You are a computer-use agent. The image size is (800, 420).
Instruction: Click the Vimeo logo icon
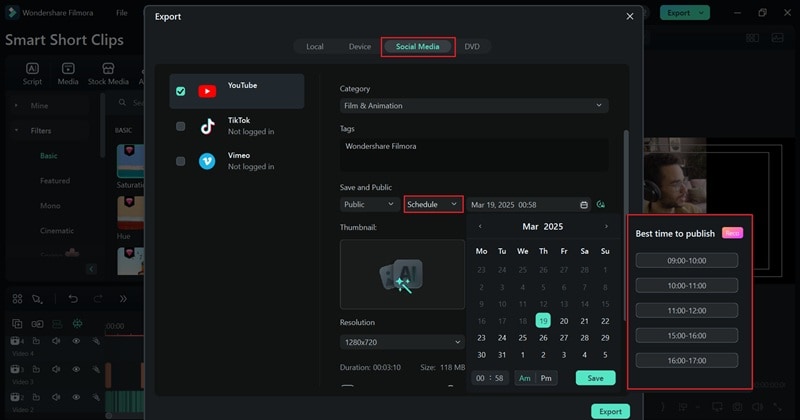[x=207, y=161]
